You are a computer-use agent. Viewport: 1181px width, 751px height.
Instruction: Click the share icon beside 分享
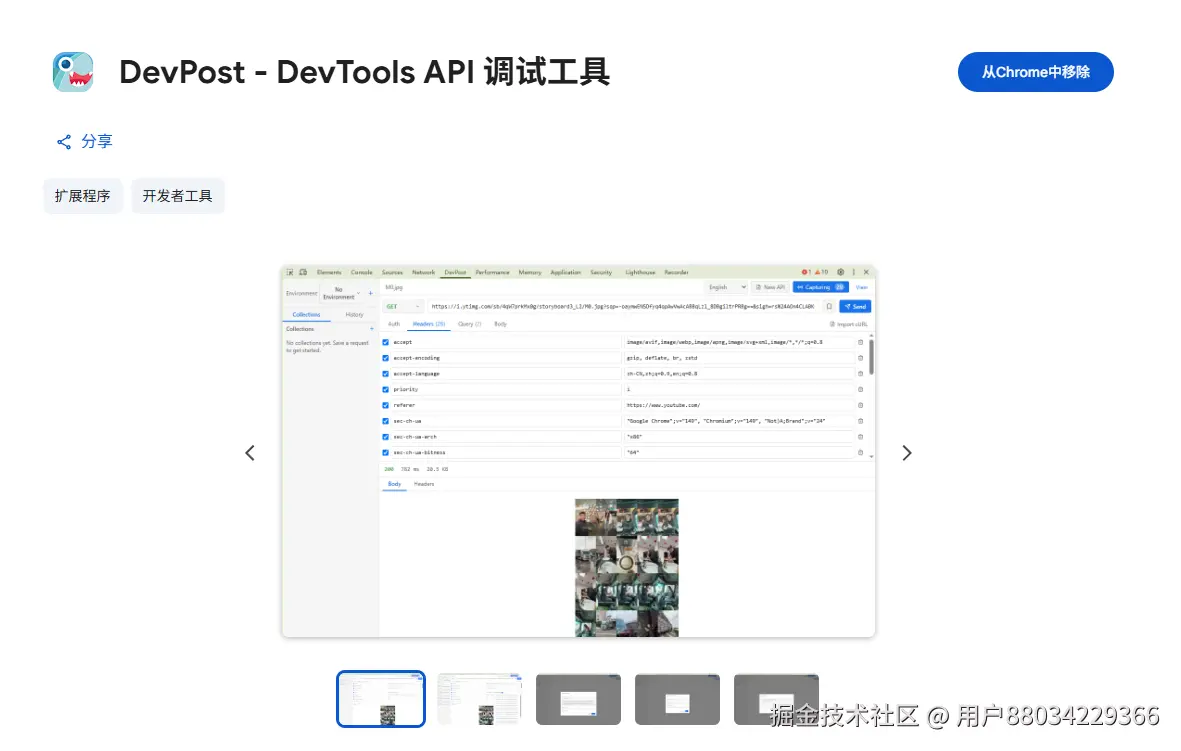[x=64, y=142]
